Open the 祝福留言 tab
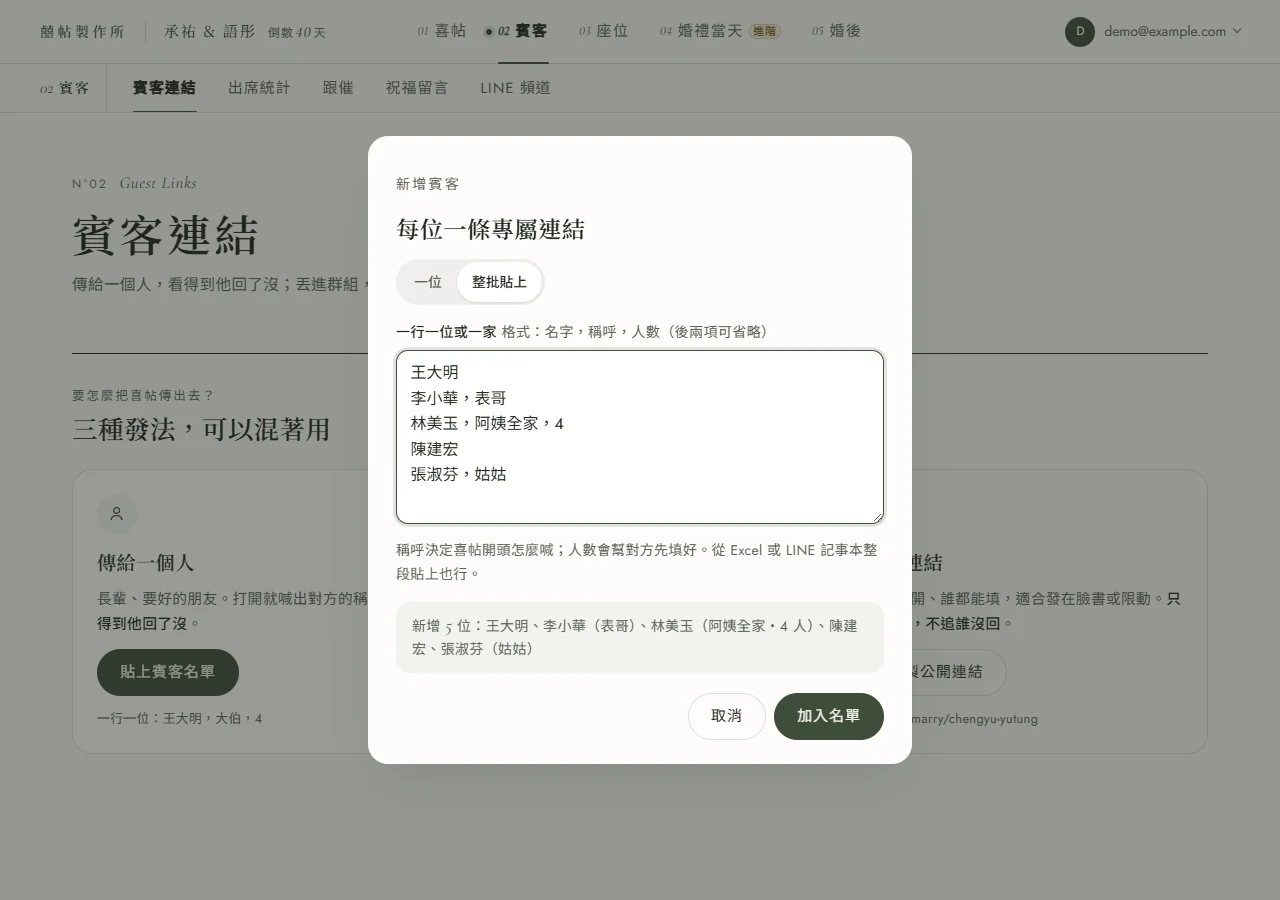The width and height of the screenshot is (1280, 900). point(417,88)
